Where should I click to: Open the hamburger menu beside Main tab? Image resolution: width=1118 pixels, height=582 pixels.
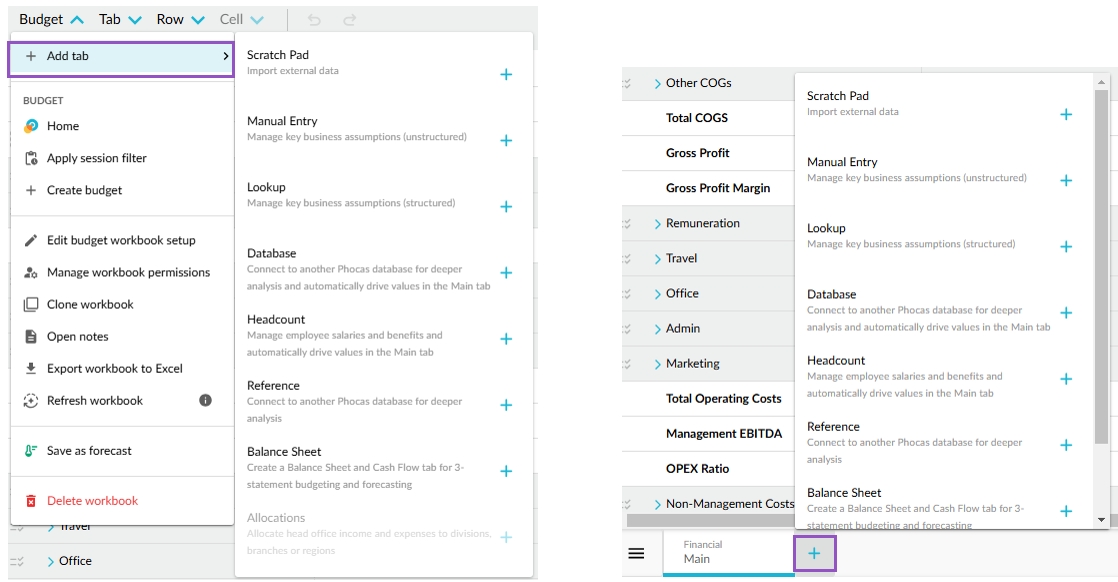click(x=636, y=554)
